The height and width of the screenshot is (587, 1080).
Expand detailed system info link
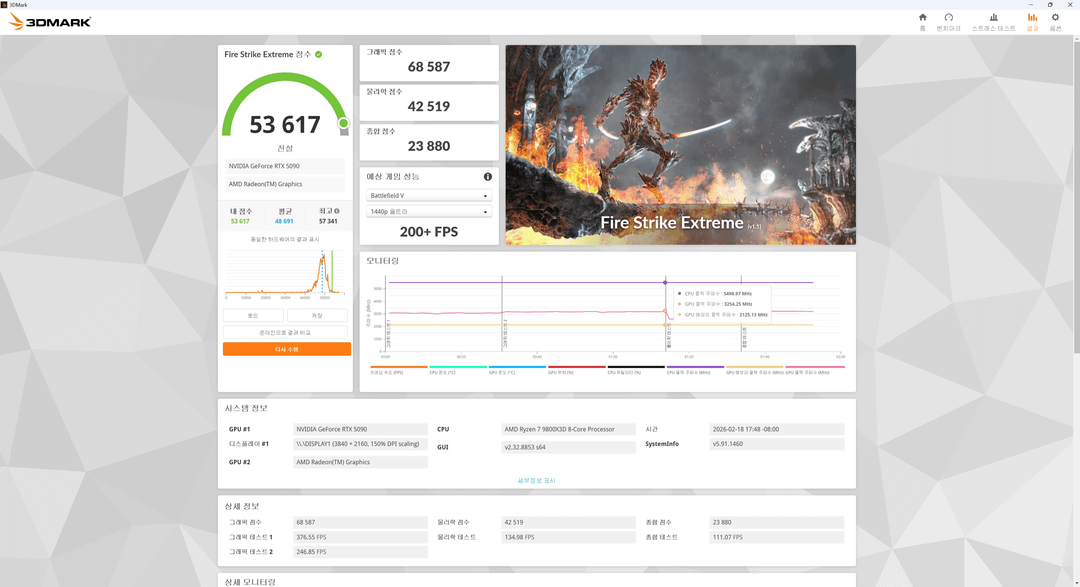click(536, 481)
